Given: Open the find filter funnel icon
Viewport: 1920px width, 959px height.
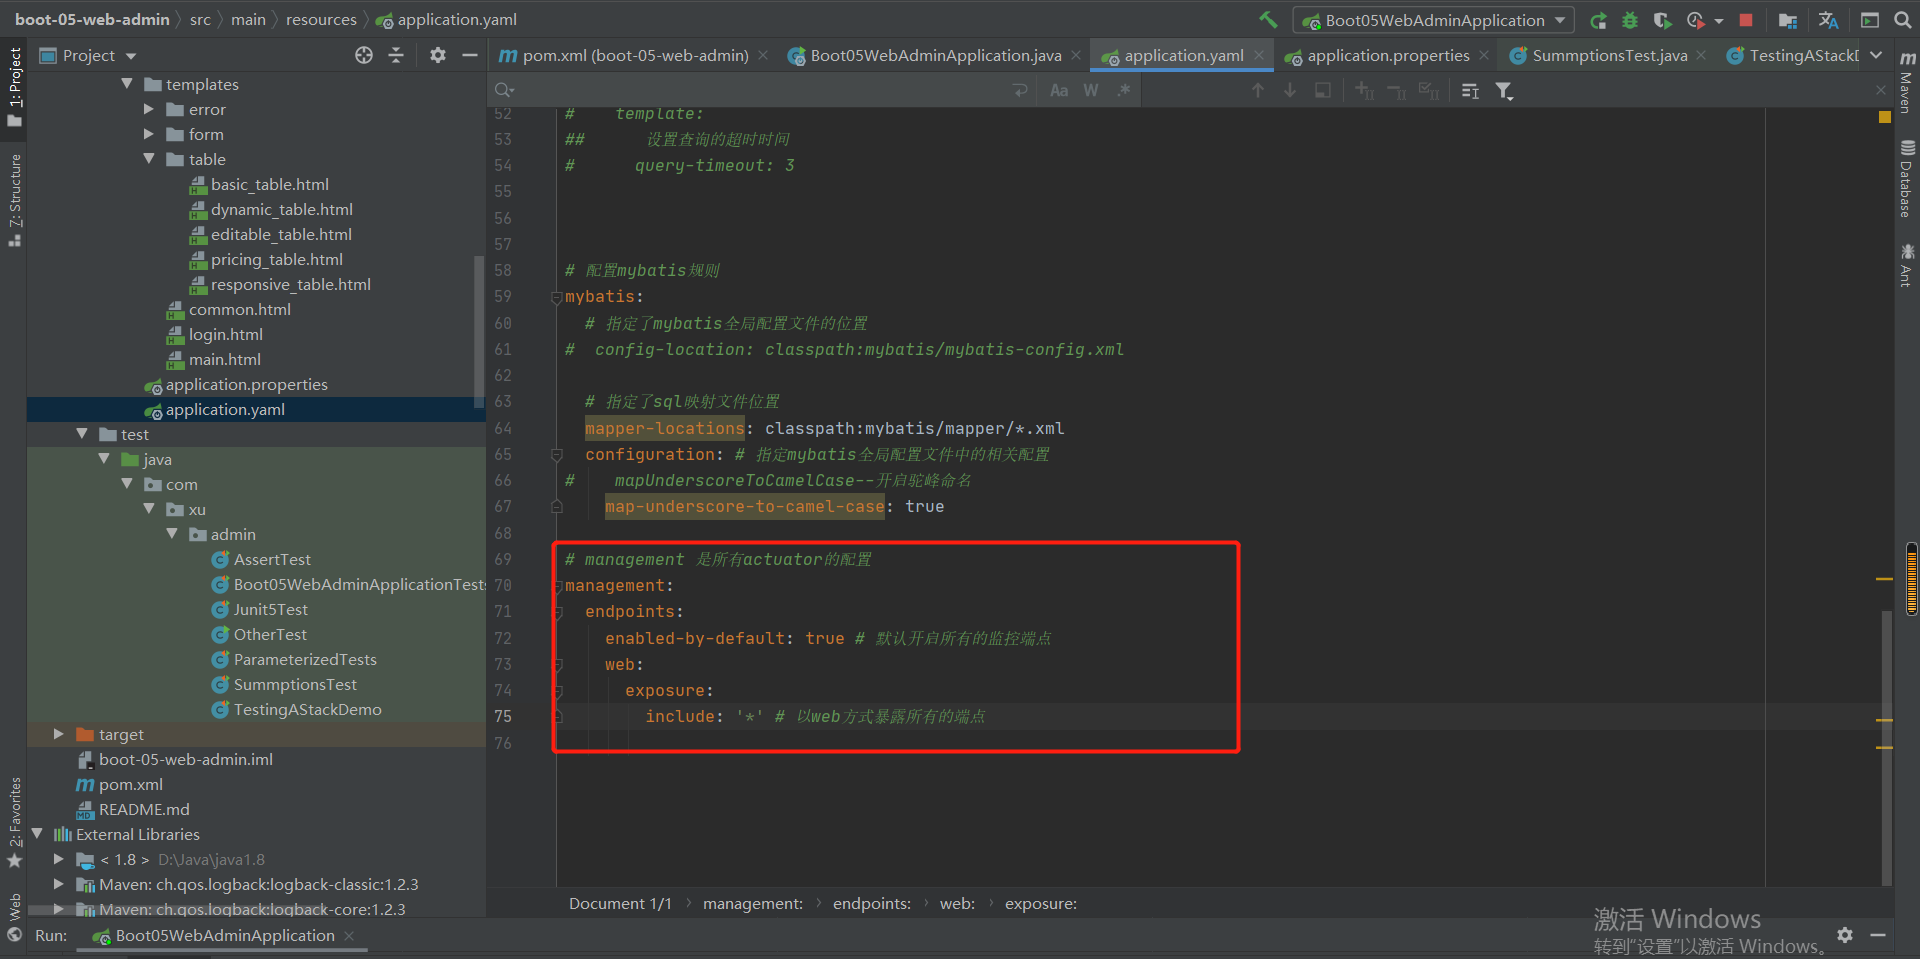Looking at the screenshot, I should (x=1504, y=91).
